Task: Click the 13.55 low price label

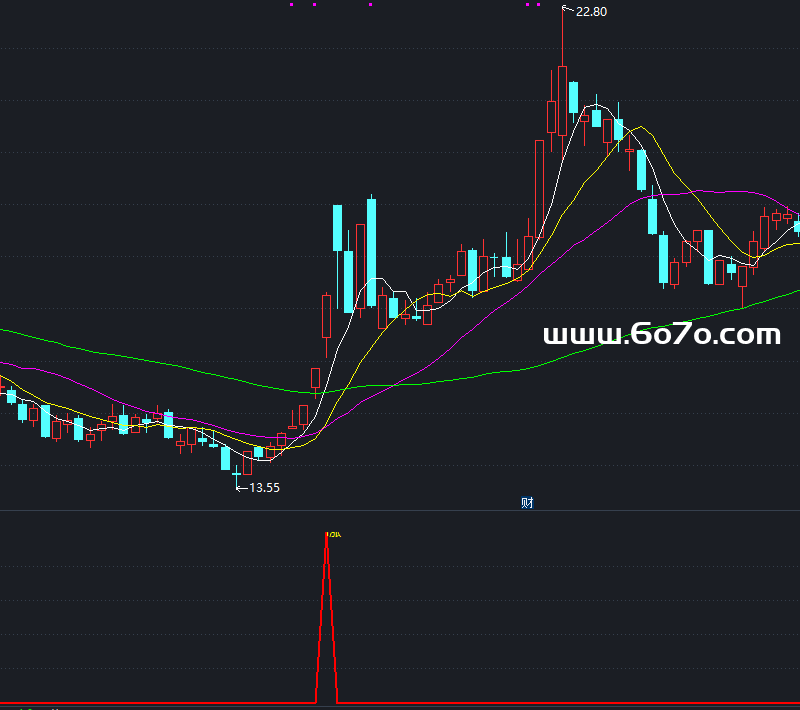Action: click(x=264, y=488)
